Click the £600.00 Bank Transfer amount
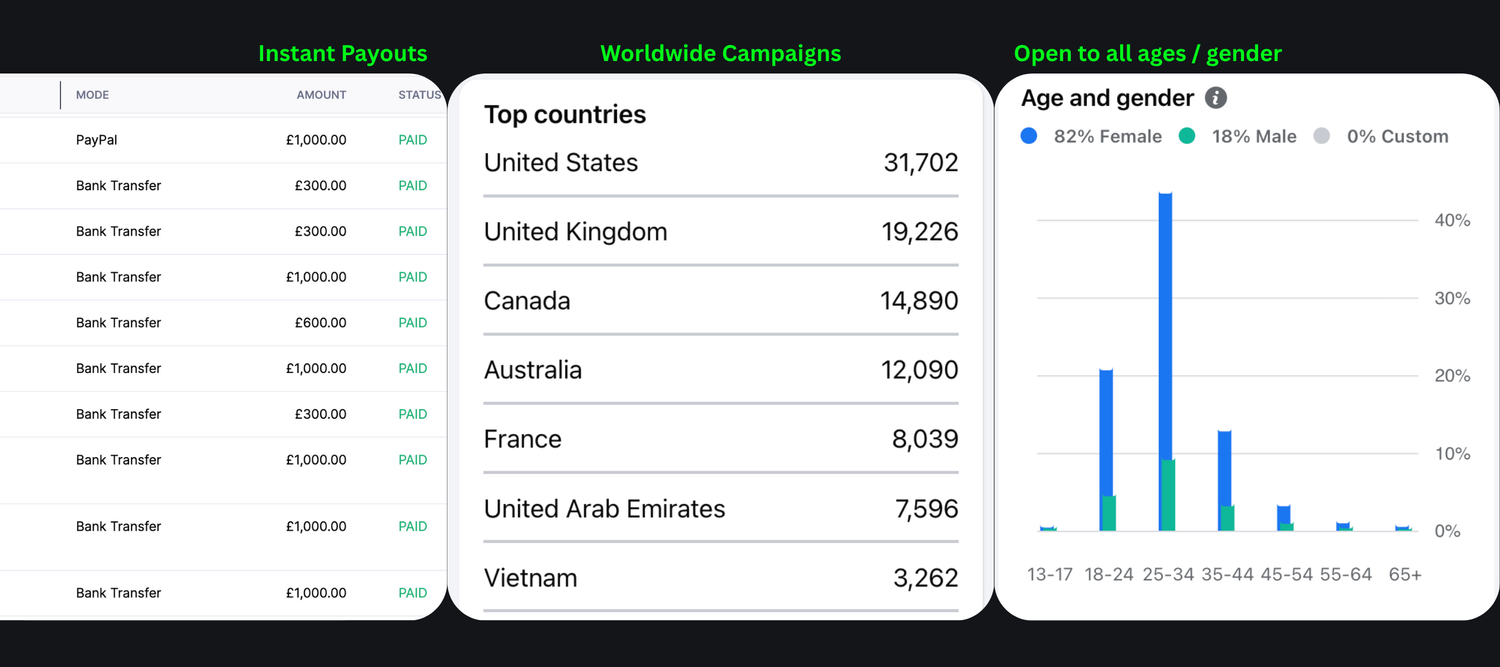The width and height of the screenshot is (1500, 667). pyautogui.click(x=320, y=323)
